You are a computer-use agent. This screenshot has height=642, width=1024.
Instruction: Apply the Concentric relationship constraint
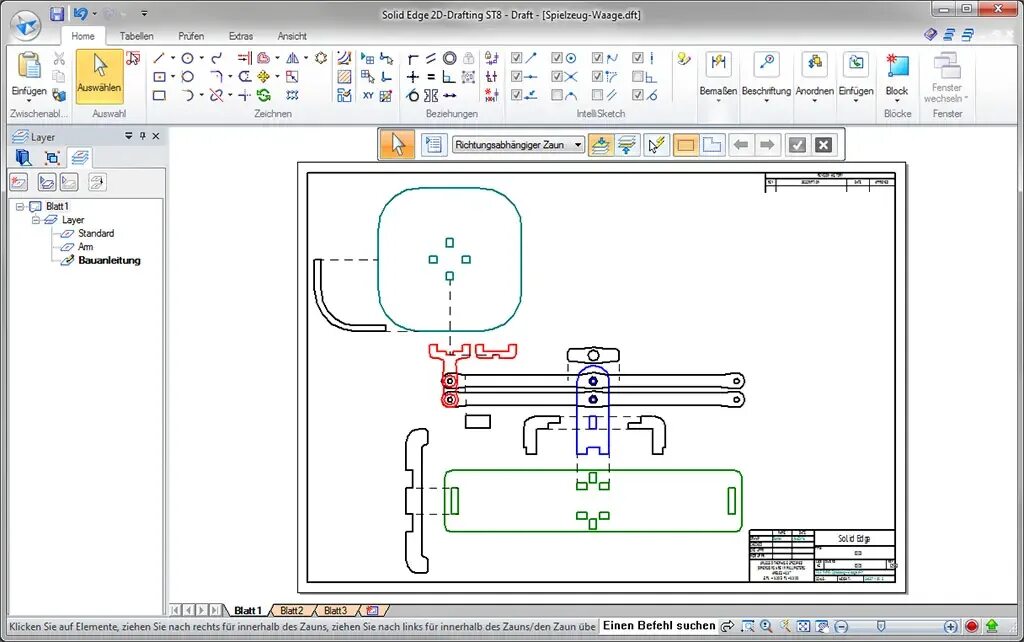click(449, 58)
